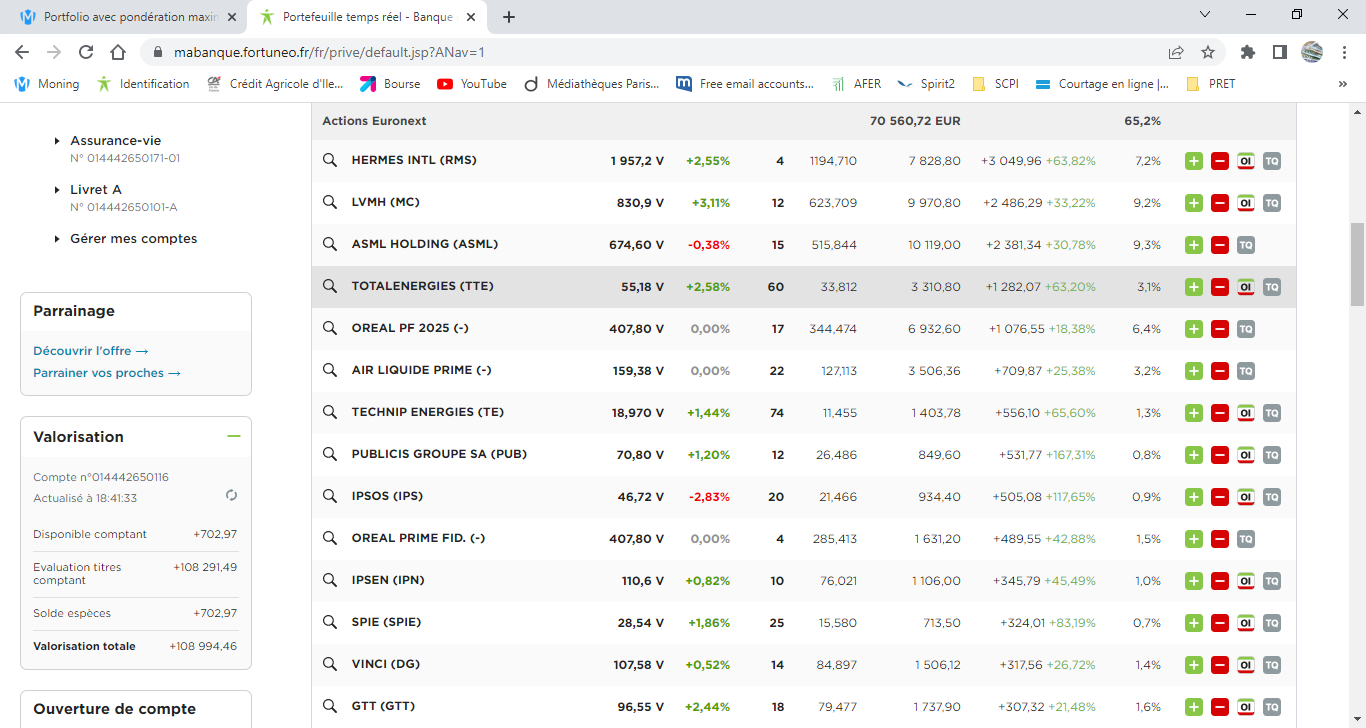Click magnifier icon for VINCI row
Image resolution: width=1366 pixels, height=728 pixels.
(x=330, y=664)
